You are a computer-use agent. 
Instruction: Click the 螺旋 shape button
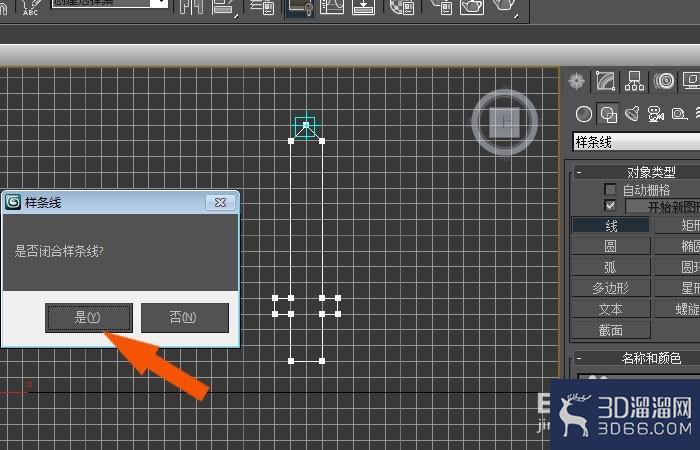[677, 309]
